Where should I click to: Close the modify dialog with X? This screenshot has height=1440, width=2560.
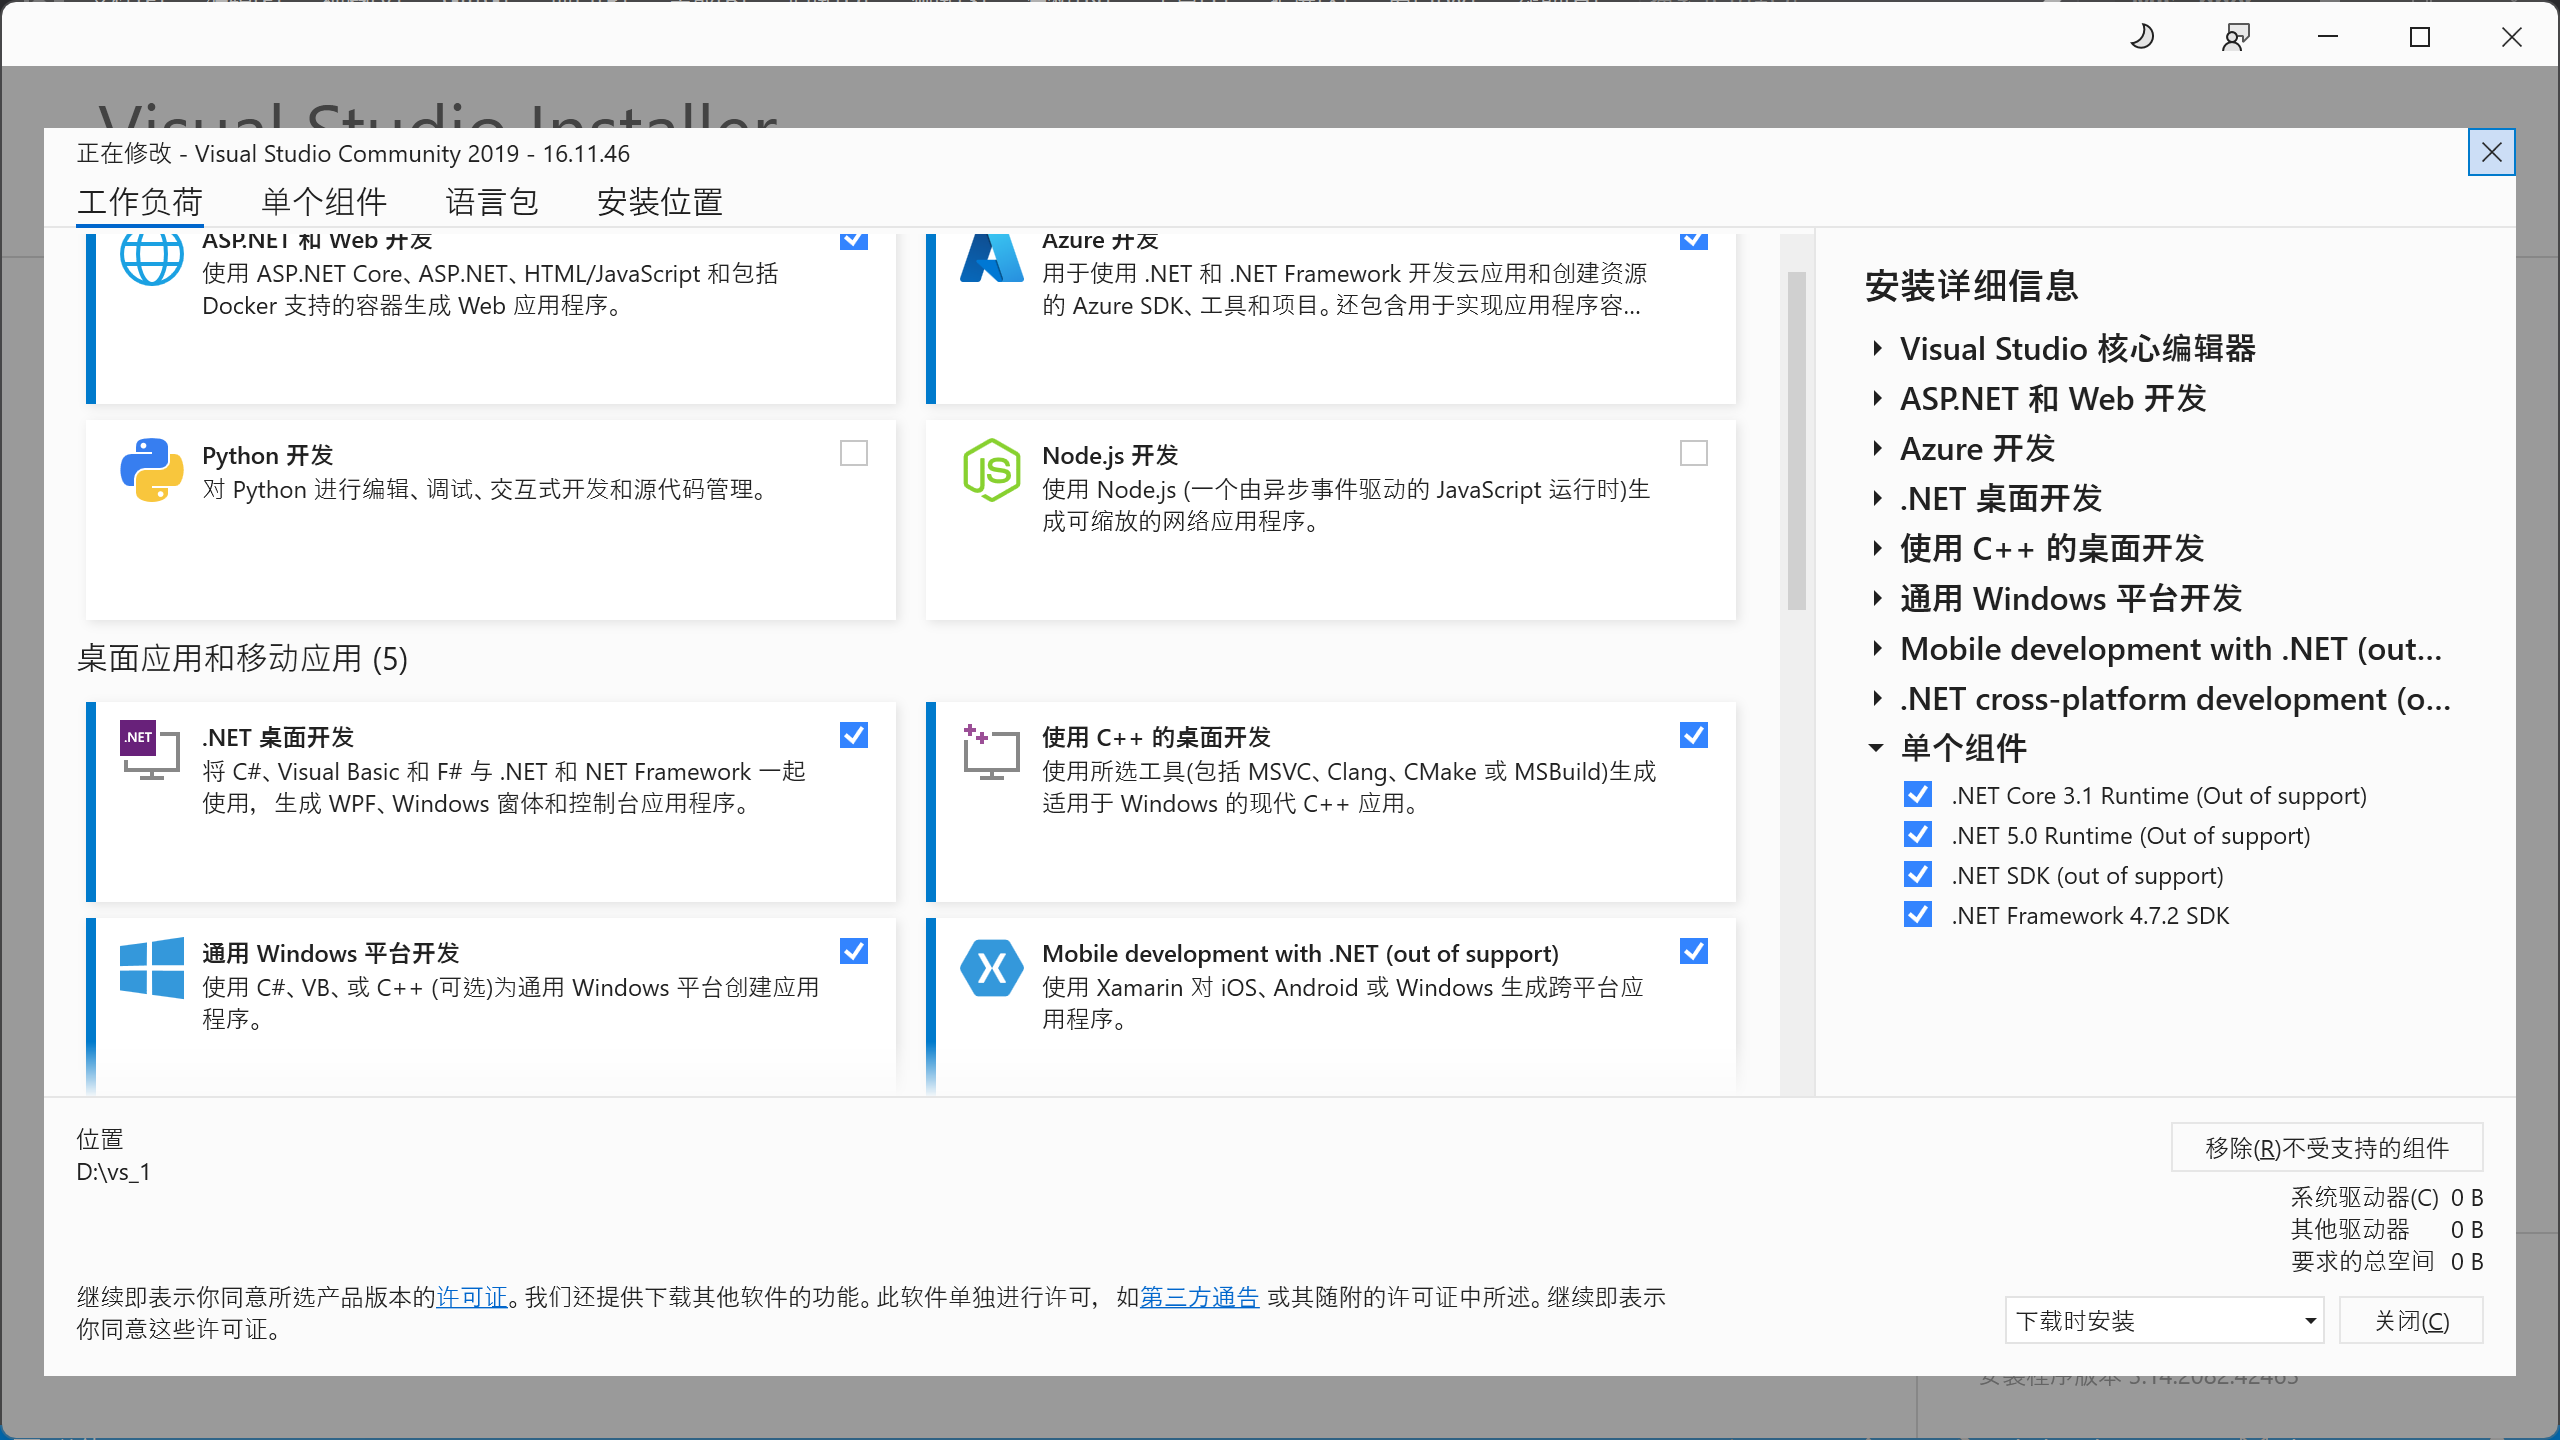coord(2491,152)
